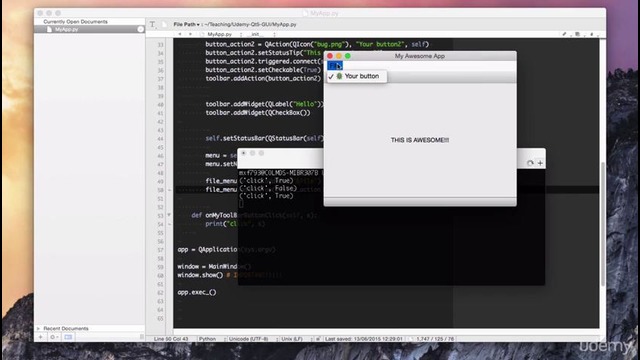This screenshot has height=360, width=640.
Task: Click the spinner icon in the terminal window
Action: point(530,163)
